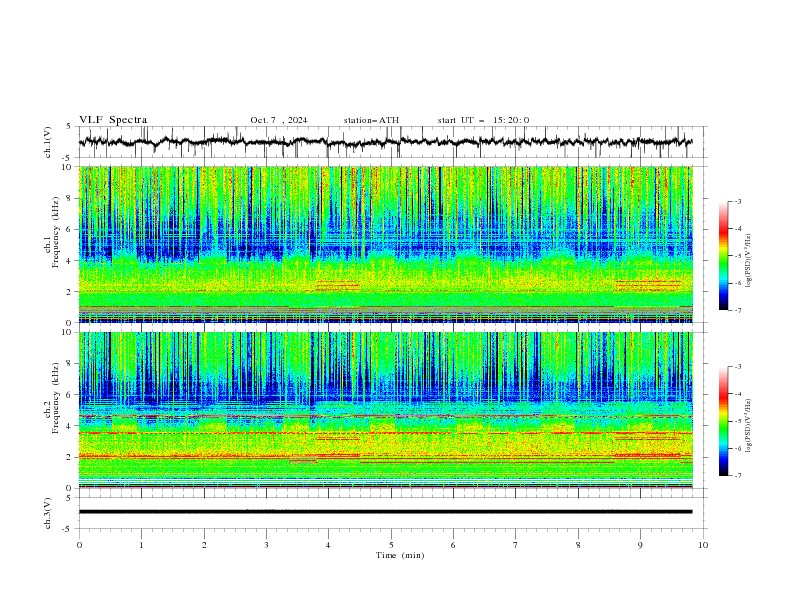Click the "VLF Spectra" plot title
Image resolution: width=792 pixels, height=612 pixels.
coord(113,120)
